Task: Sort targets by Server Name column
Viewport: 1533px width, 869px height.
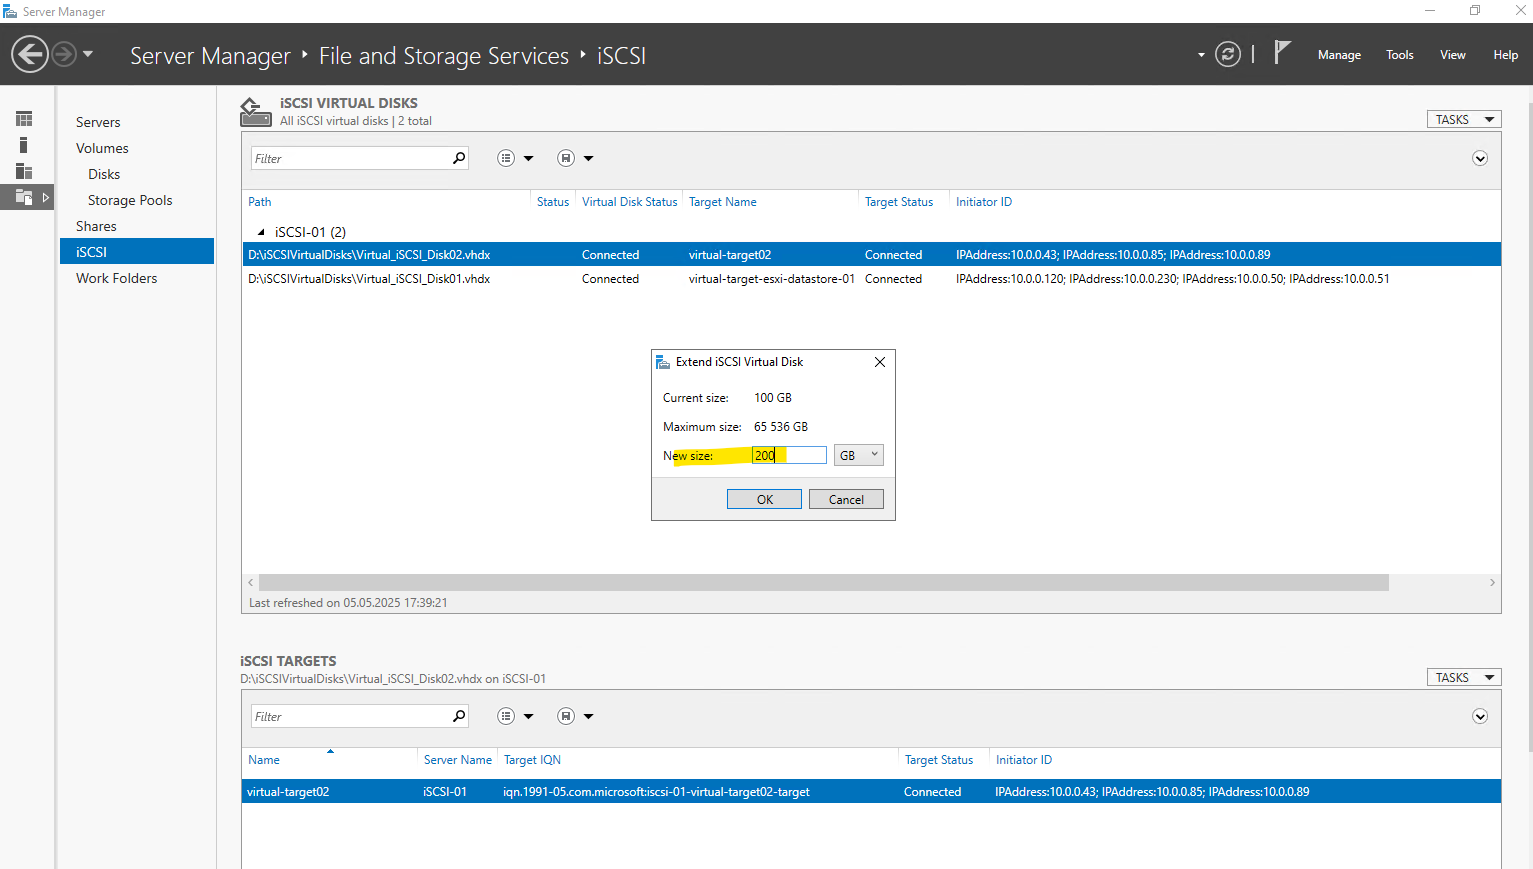Action: point(458,760)
